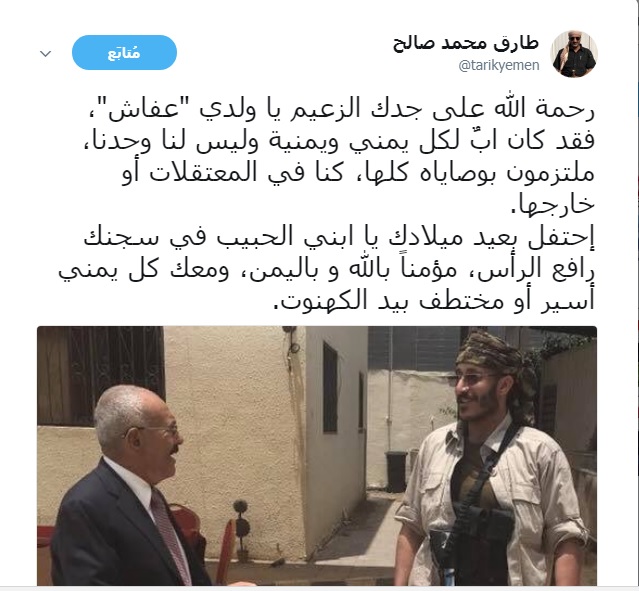Click the display name طارق محمد صالح
The image size is (639, 591).
click(x=466, y=44)
